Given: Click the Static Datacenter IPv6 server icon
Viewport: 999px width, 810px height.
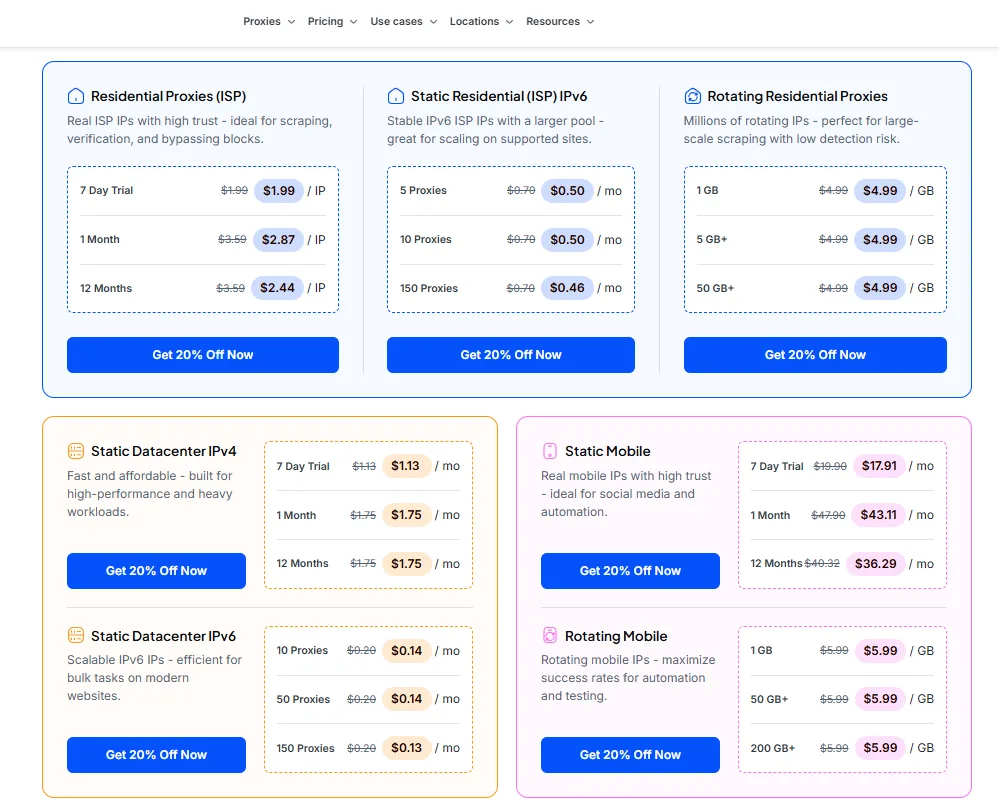Looking at the screenshot, I should coord(76,636).
